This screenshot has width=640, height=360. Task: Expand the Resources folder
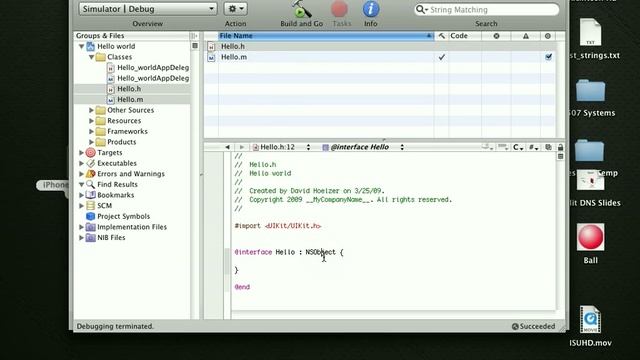click(x=91, y=121)
